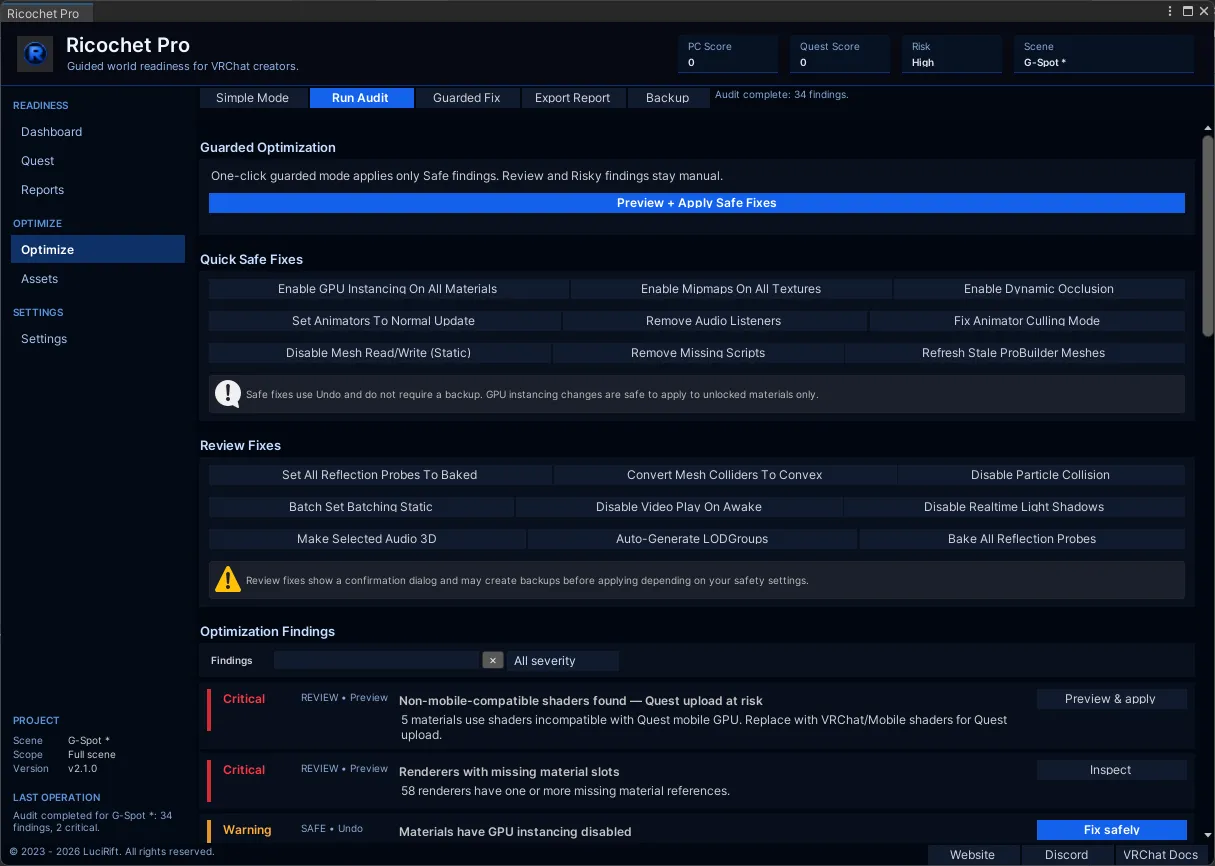Click 'Audit complete: 34 findings.' status text

point(782,95)
